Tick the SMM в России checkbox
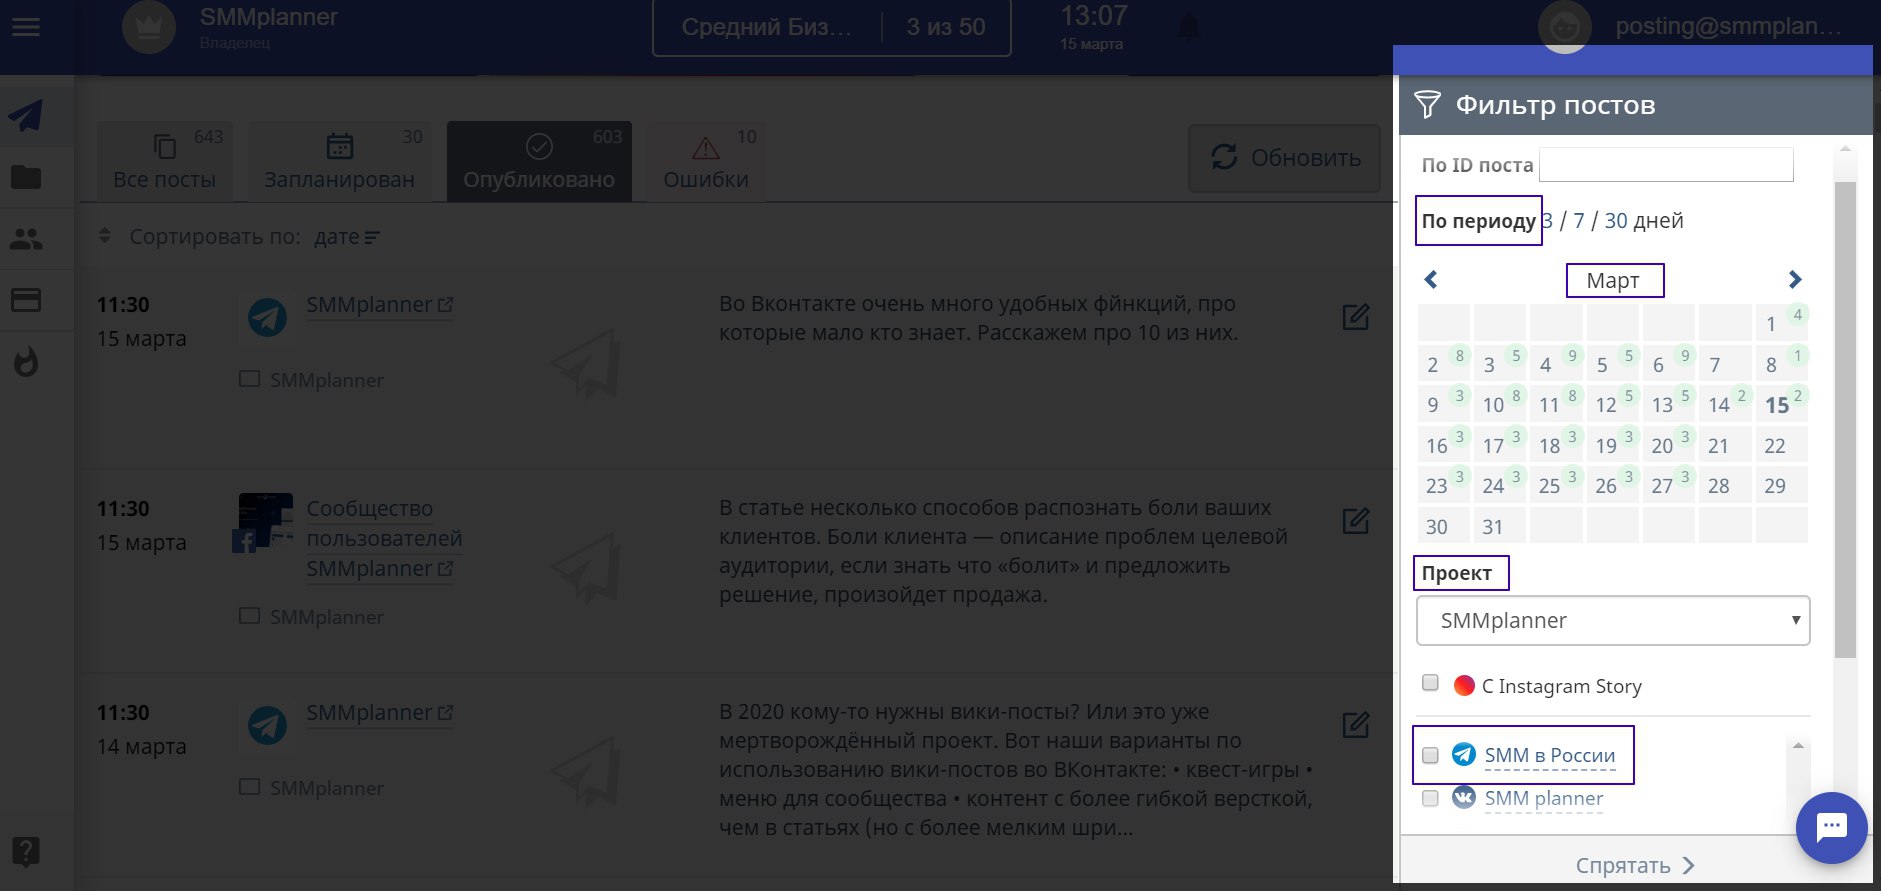The height and width of the screenshot is (891, 1881). 1430,755
